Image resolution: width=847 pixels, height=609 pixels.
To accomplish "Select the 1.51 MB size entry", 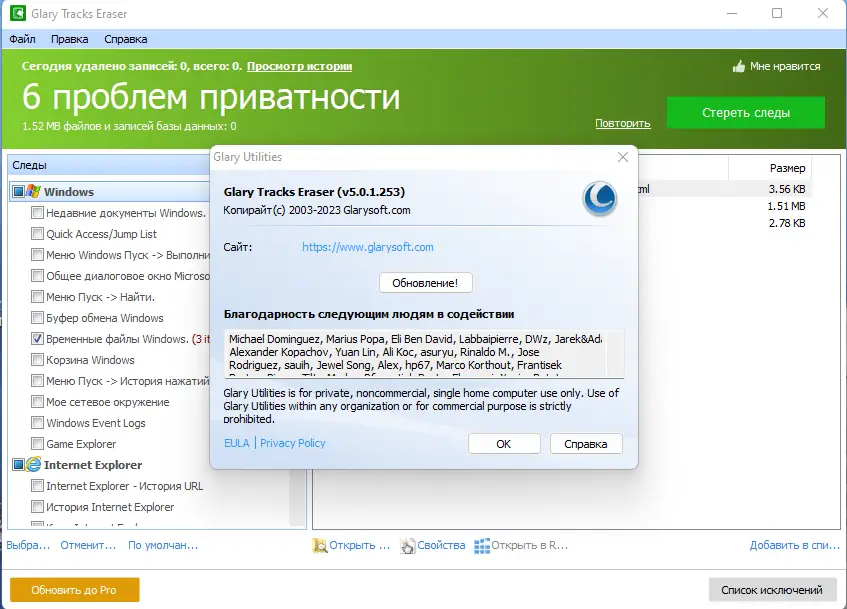I will click(x=786, y=206).
